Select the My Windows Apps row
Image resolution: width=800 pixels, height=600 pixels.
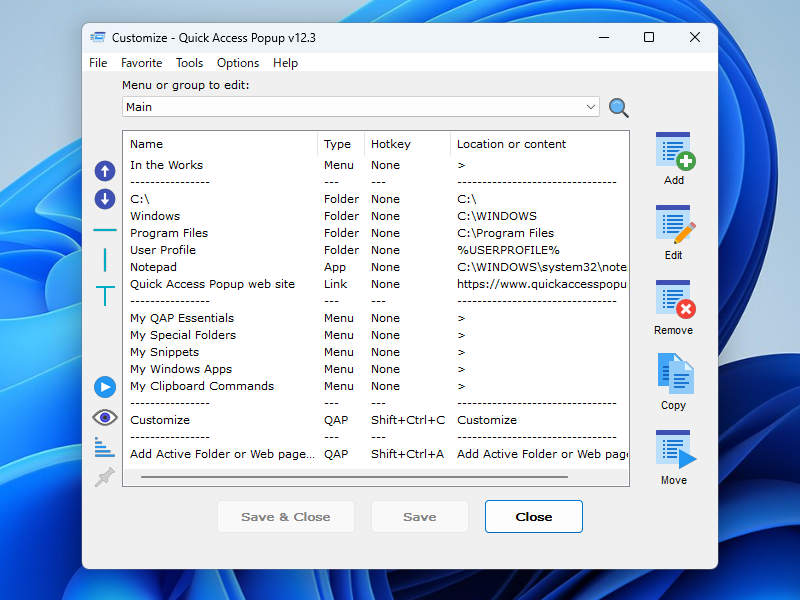click(376, 369)
